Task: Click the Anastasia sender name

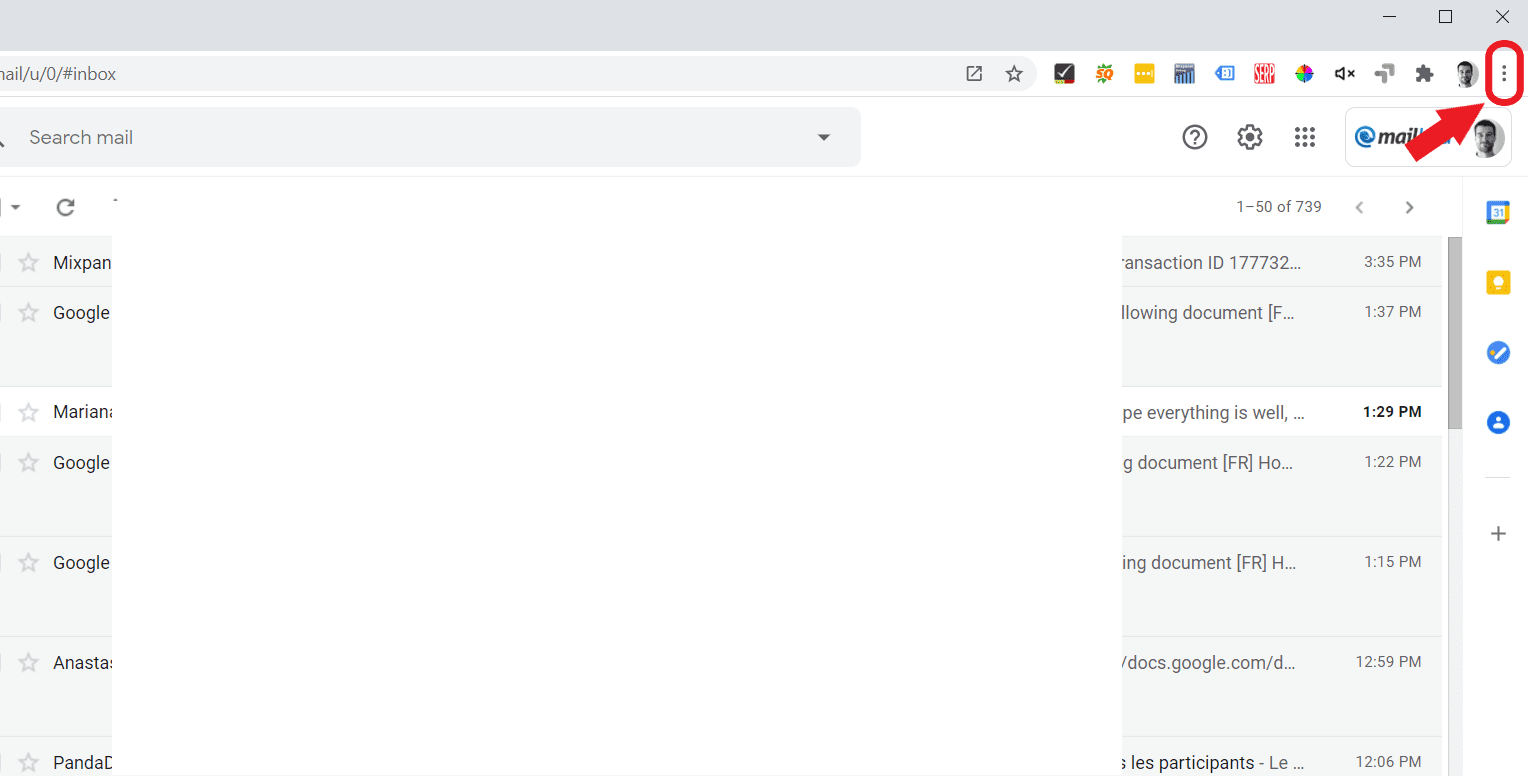Action: [x=82, y=662]
